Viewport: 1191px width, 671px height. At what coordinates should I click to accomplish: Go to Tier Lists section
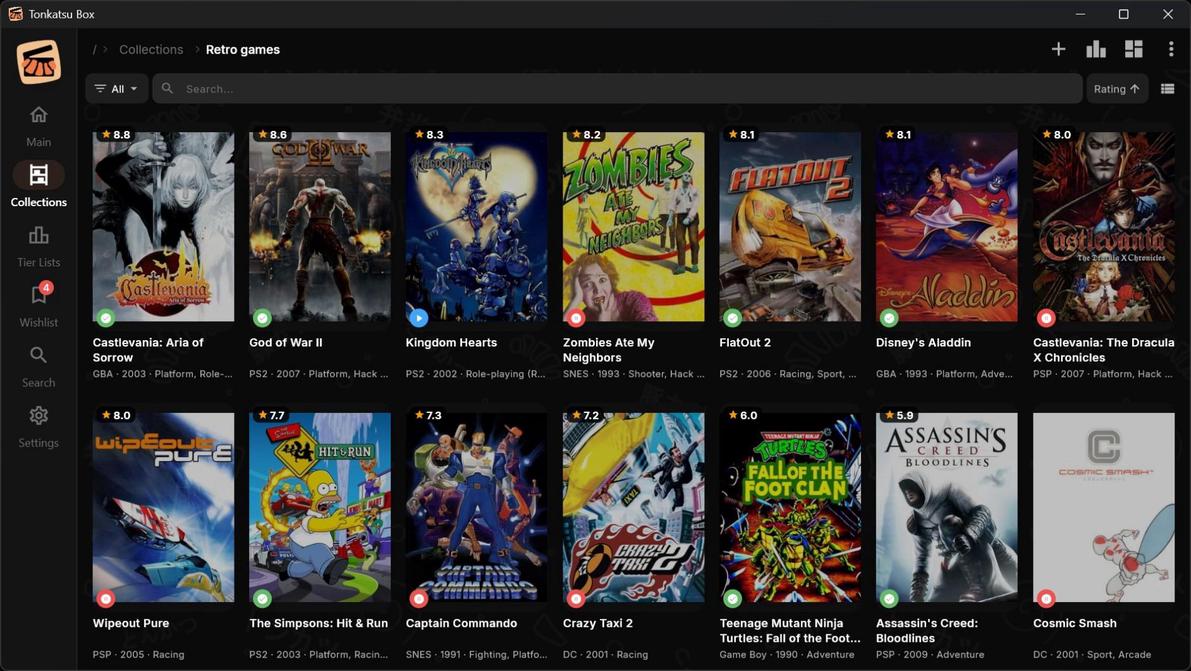39,245
